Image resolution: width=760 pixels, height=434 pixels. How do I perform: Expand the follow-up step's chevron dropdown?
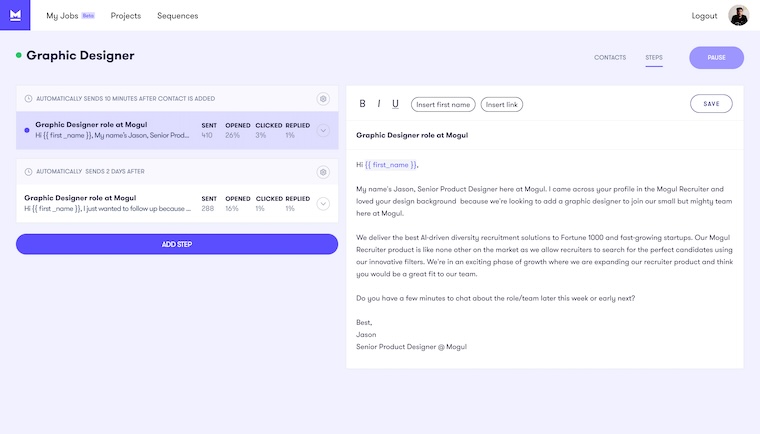(x=323, y=204)
